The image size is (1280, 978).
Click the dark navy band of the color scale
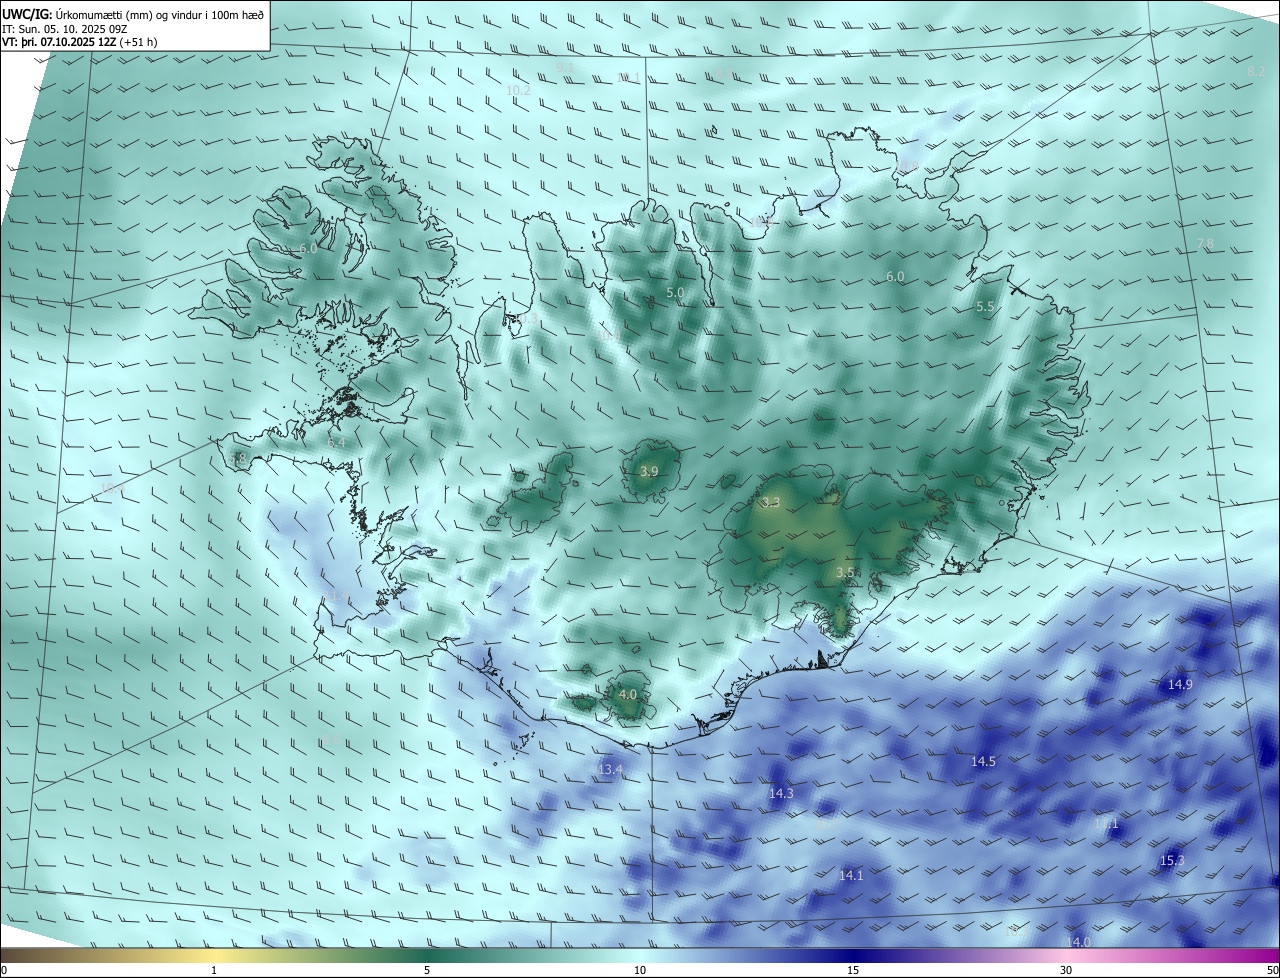pyautogui.click(x=853, y=955)
